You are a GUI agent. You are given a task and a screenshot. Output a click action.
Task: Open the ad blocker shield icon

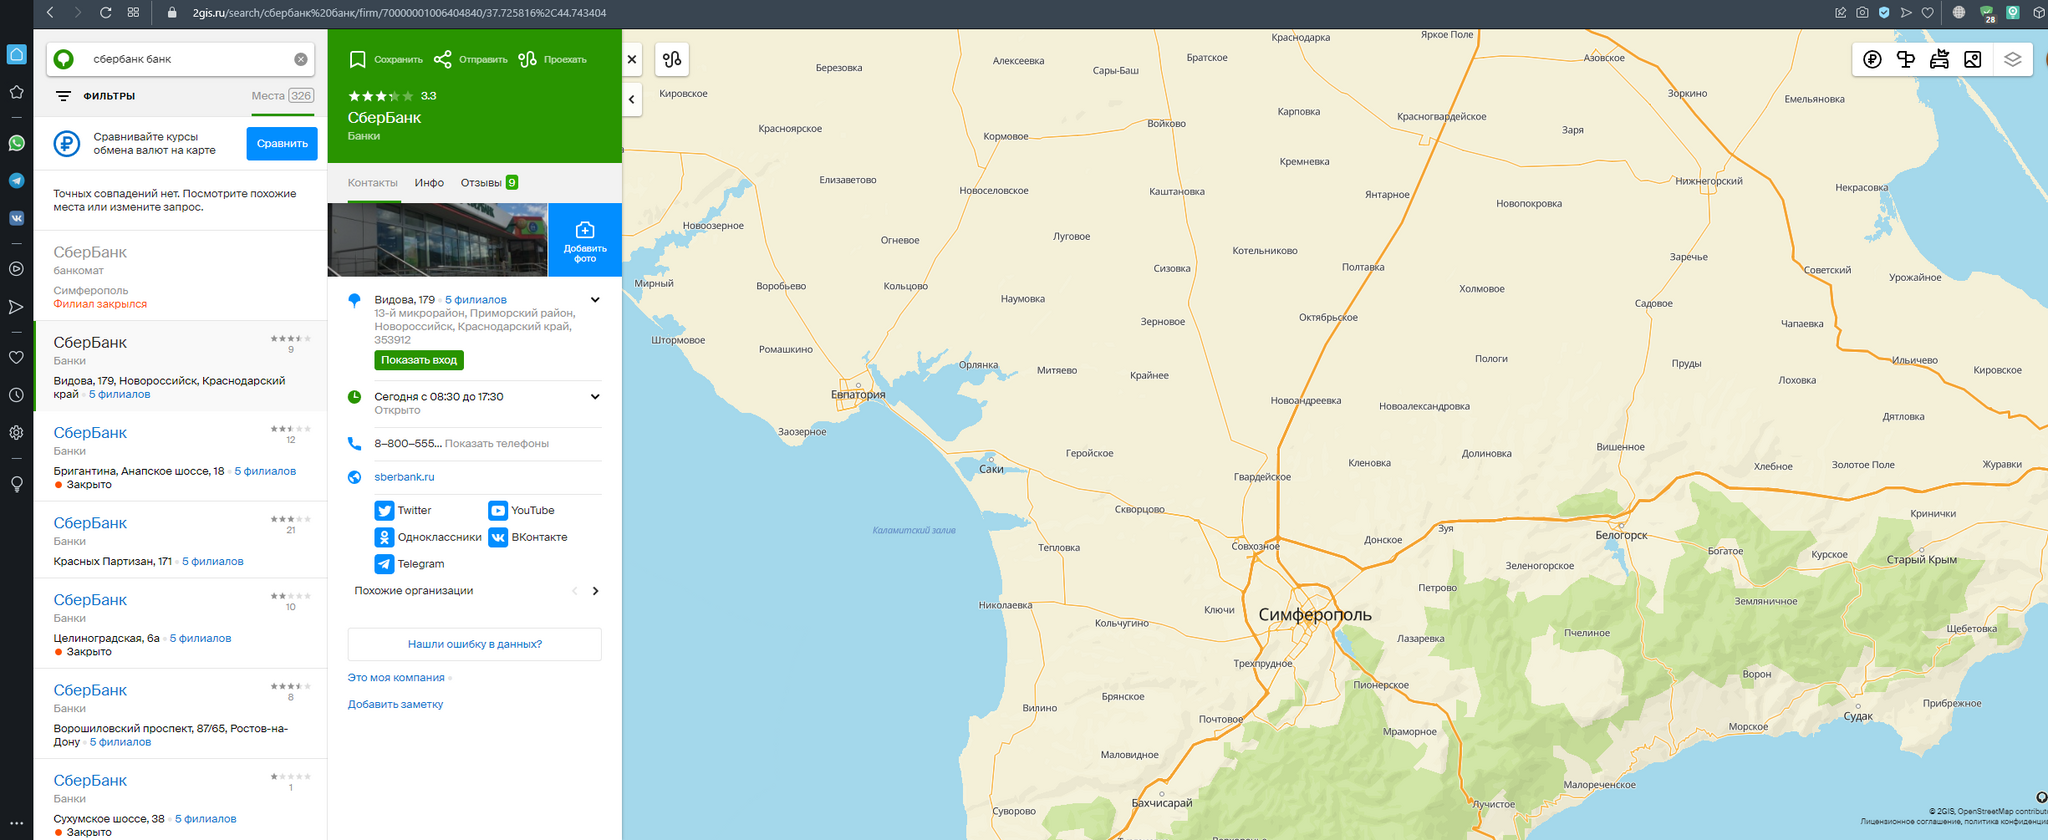tap(1884, 13)
